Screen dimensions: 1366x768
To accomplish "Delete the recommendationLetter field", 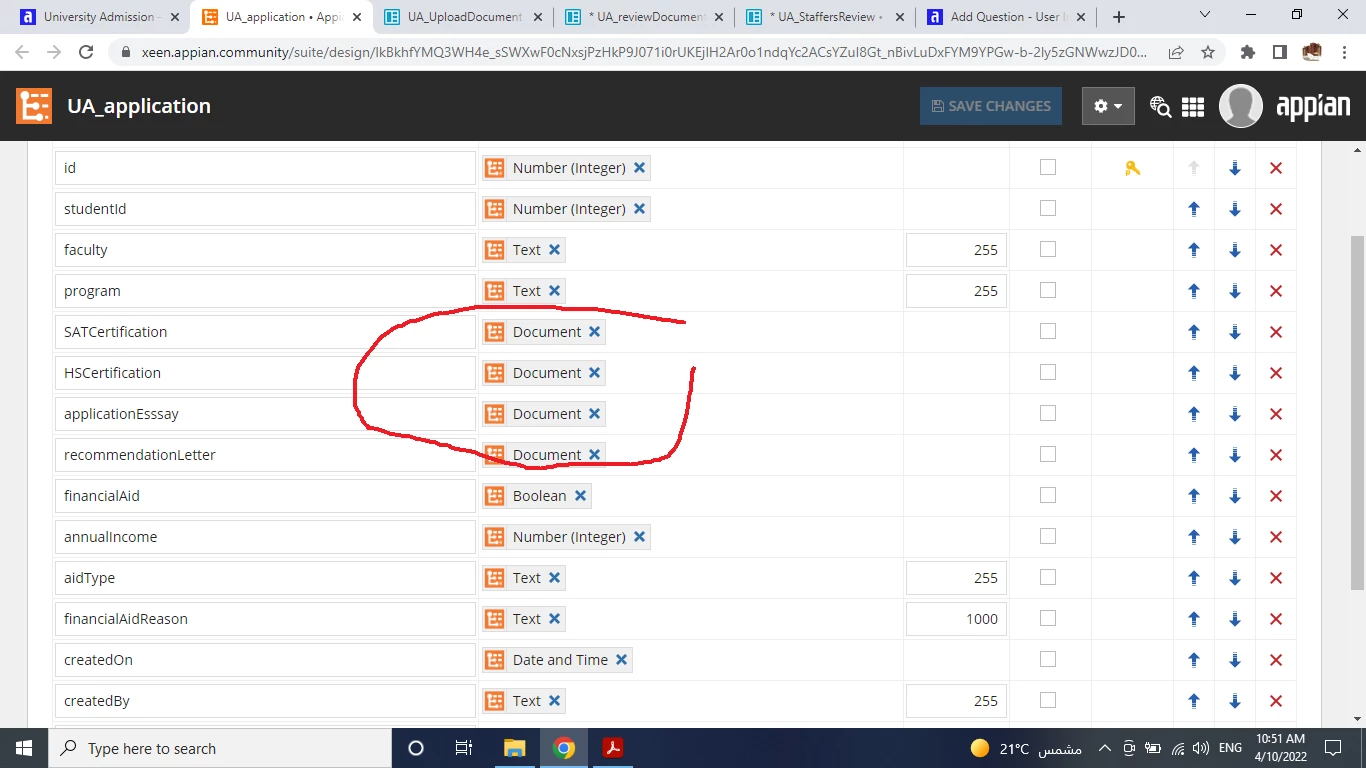I will pos(1276,455).
